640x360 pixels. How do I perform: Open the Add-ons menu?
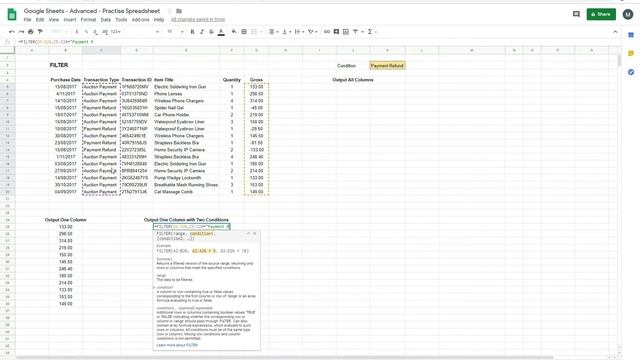point(141,20)
